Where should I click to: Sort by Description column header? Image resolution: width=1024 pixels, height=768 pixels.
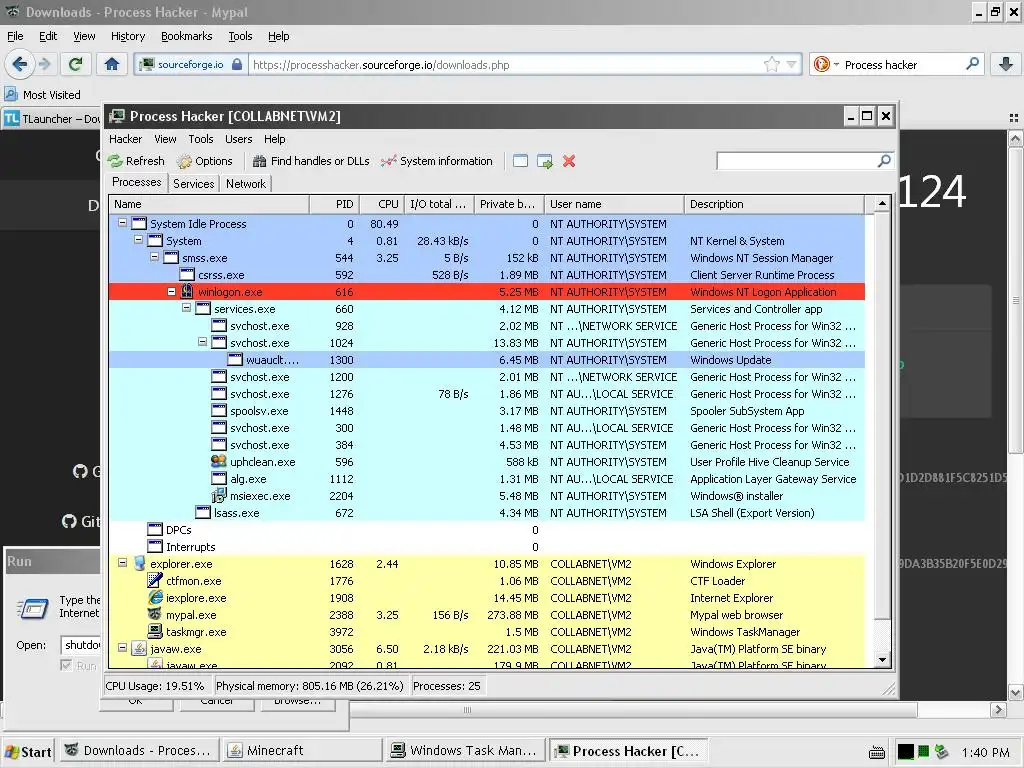[x=774, y=204]
